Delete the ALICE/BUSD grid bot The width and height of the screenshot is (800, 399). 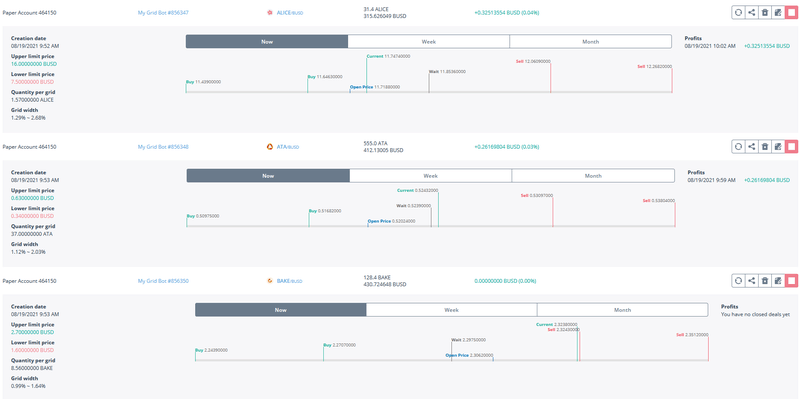(x=764, y=13)
